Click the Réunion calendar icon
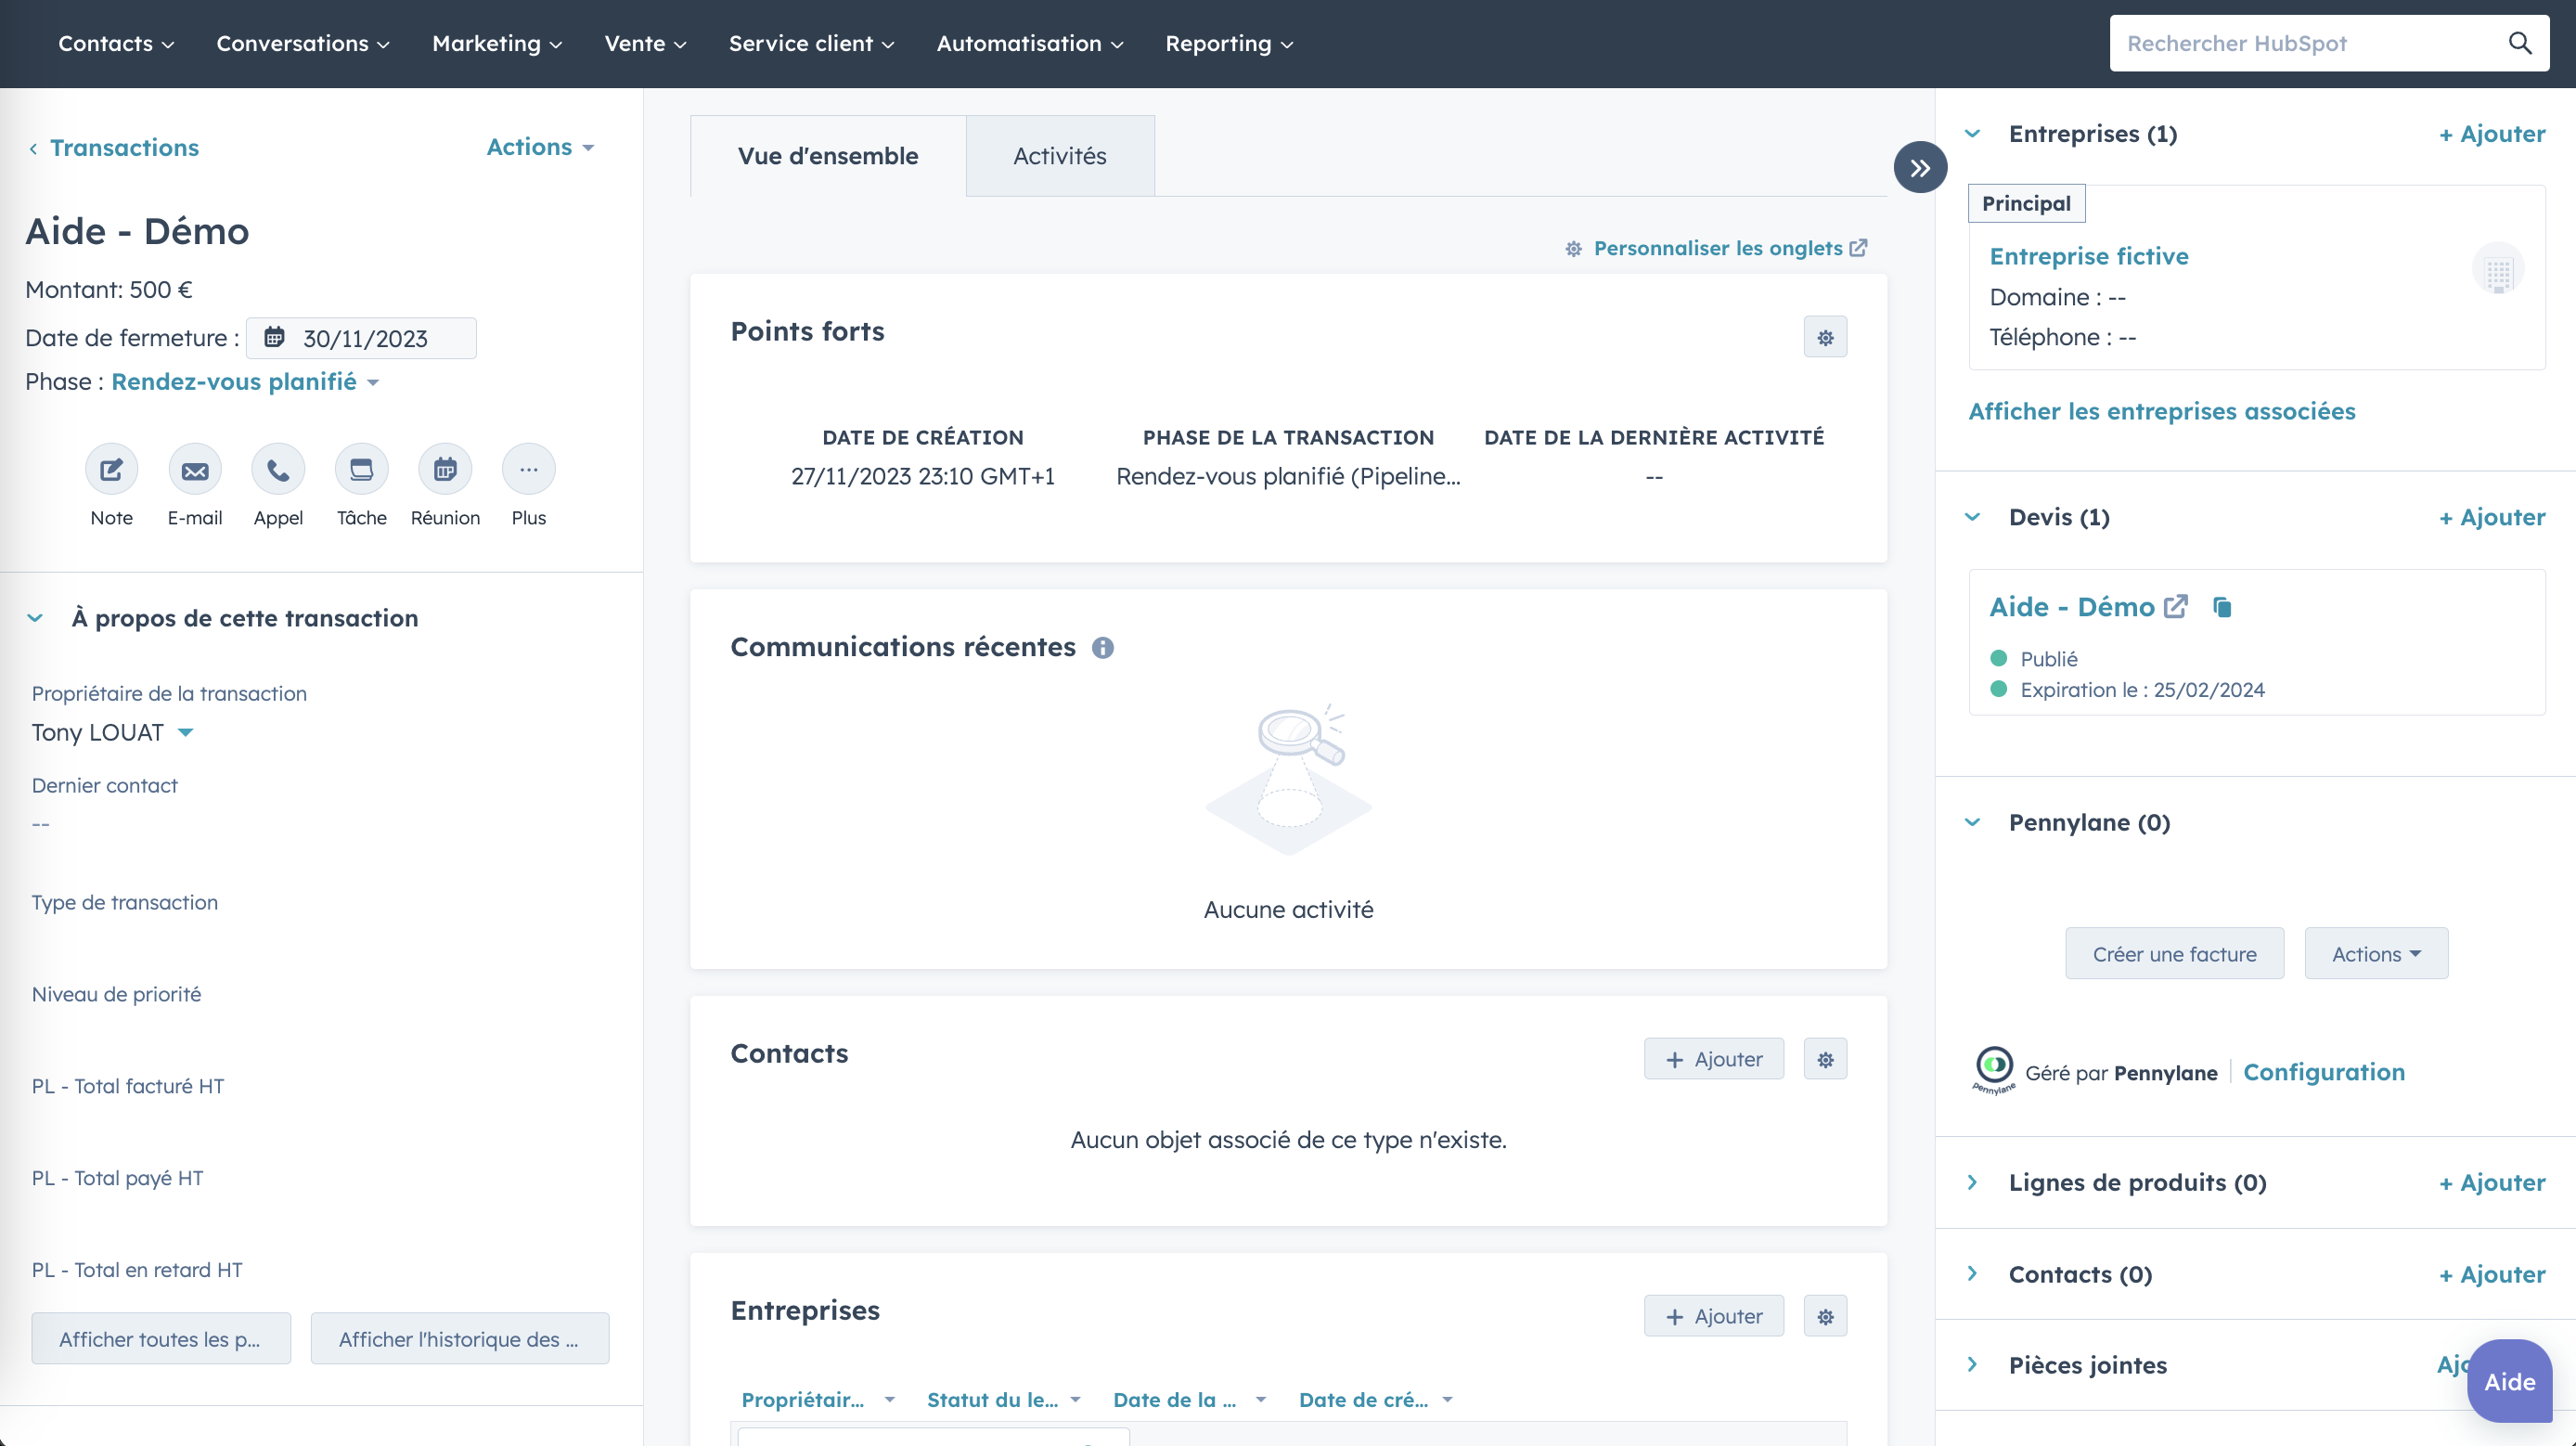The width and height of the screenshot is (2576, 1446). [445, 469]
